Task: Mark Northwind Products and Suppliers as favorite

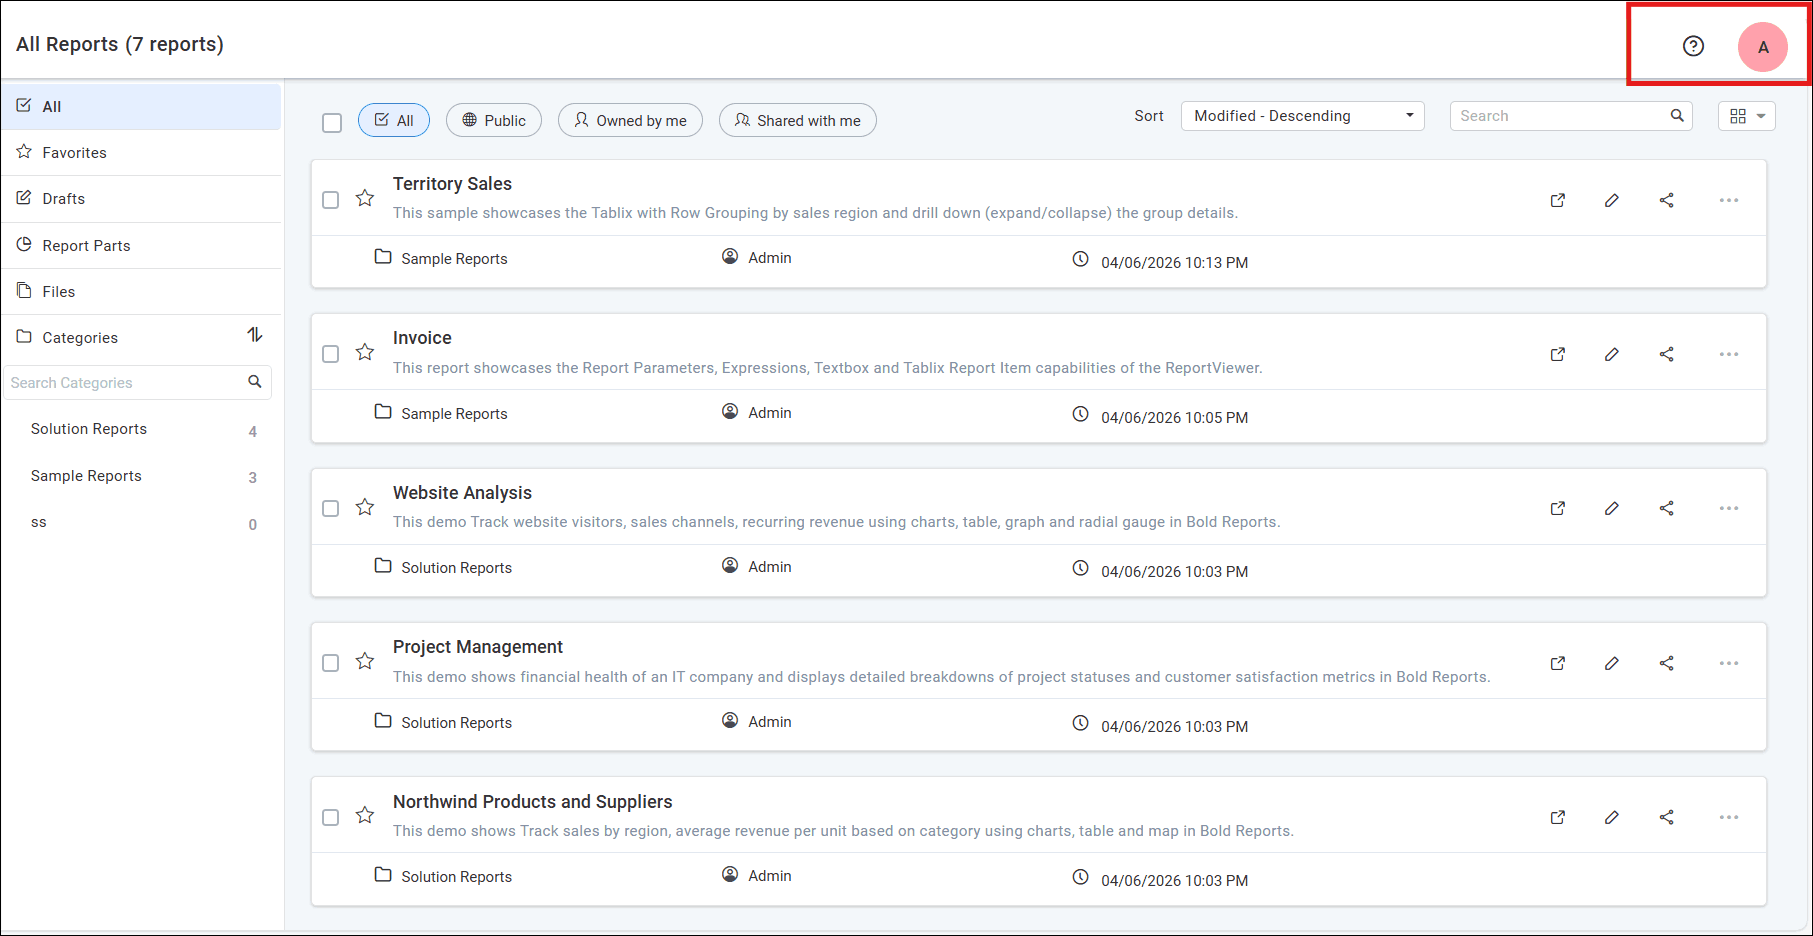Action: [x=365, y=816]
